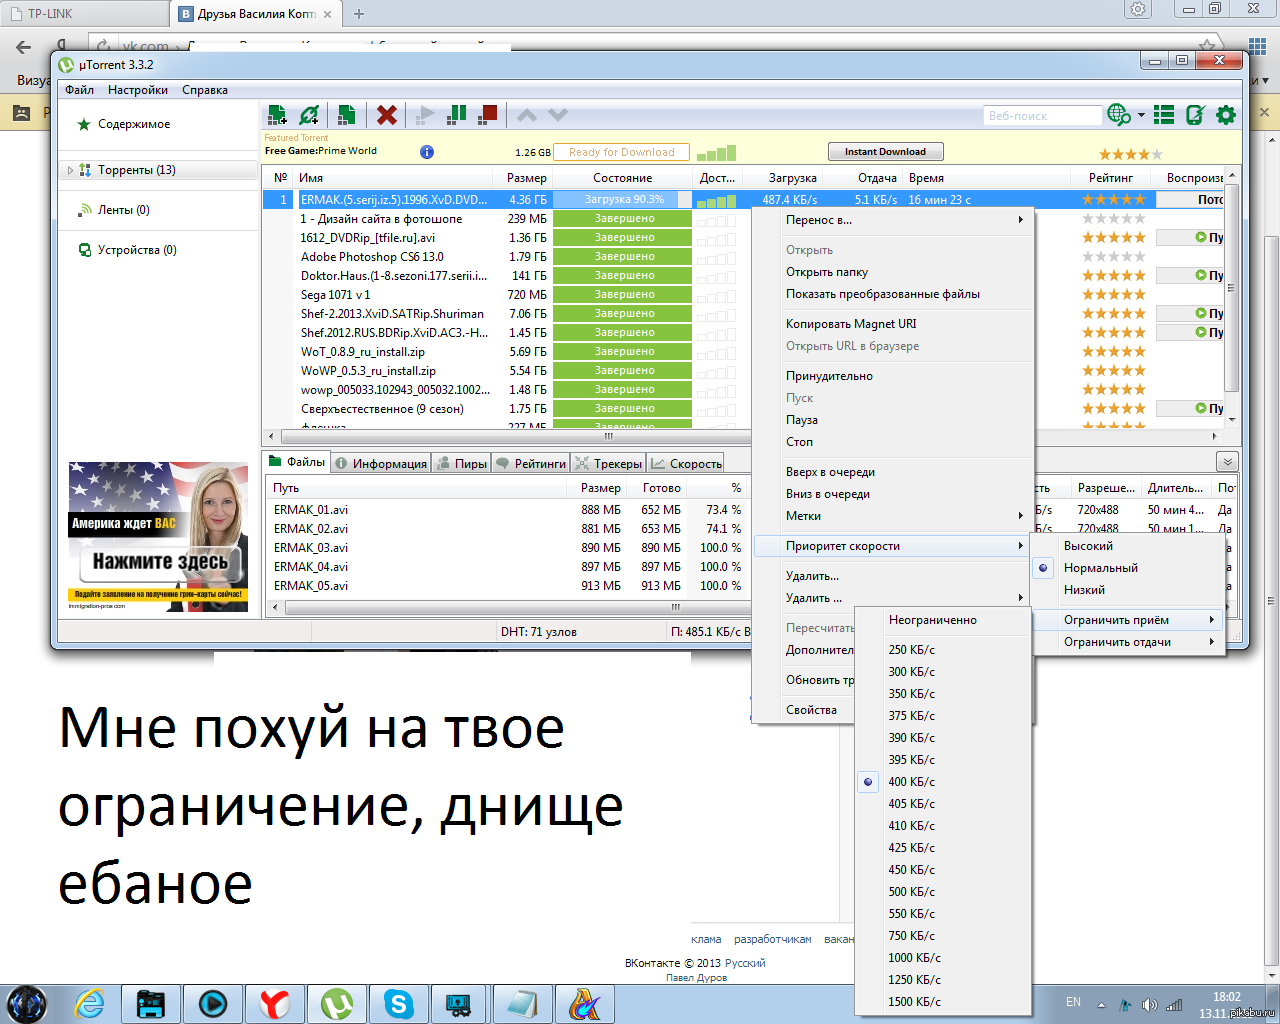
Task: Switch to the Пиры tab
Action: 461,463
